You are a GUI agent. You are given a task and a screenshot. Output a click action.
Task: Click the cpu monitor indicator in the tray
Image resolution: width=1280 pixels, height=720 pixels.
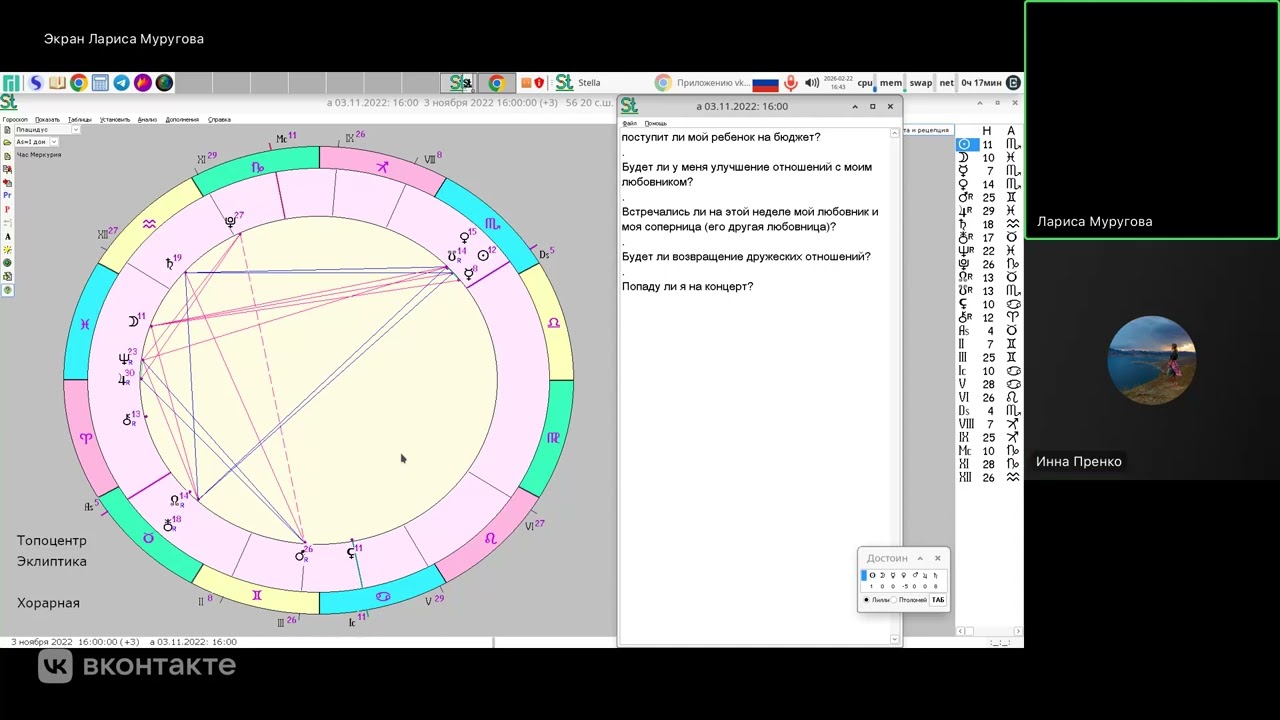[x=865, y=83]
